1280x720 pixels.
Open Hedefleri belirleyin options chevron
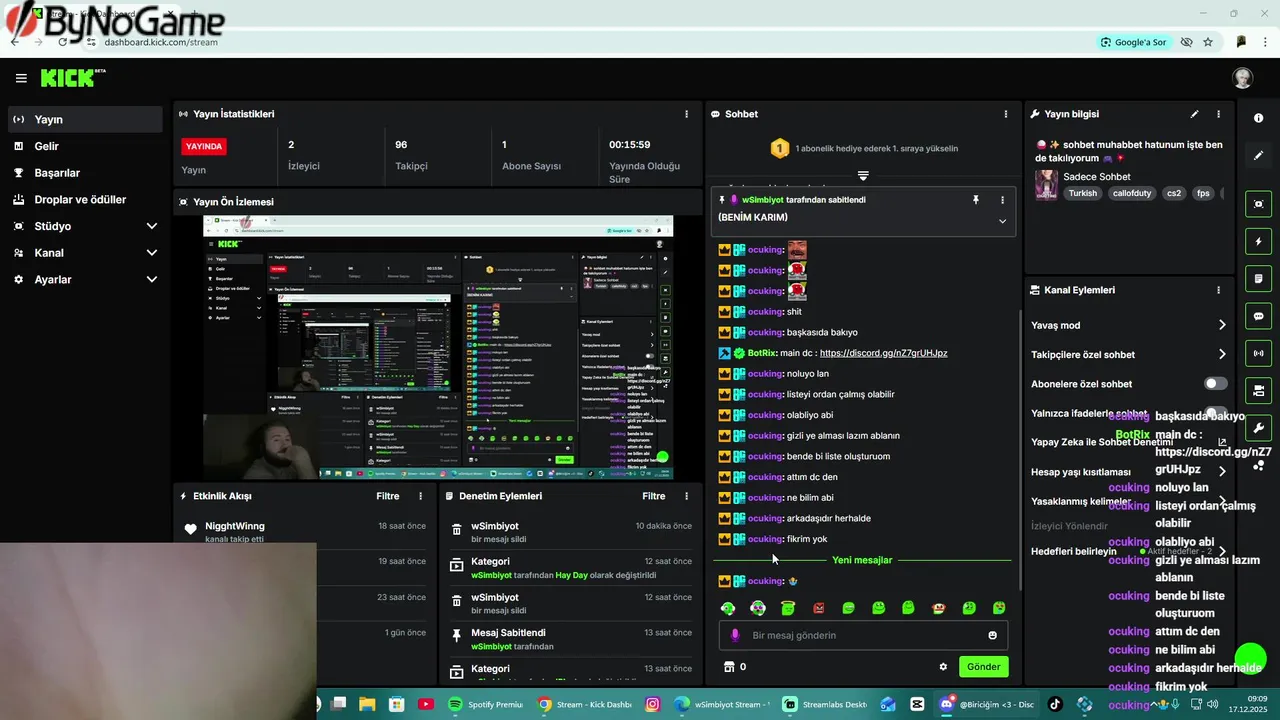point(1222,551)
